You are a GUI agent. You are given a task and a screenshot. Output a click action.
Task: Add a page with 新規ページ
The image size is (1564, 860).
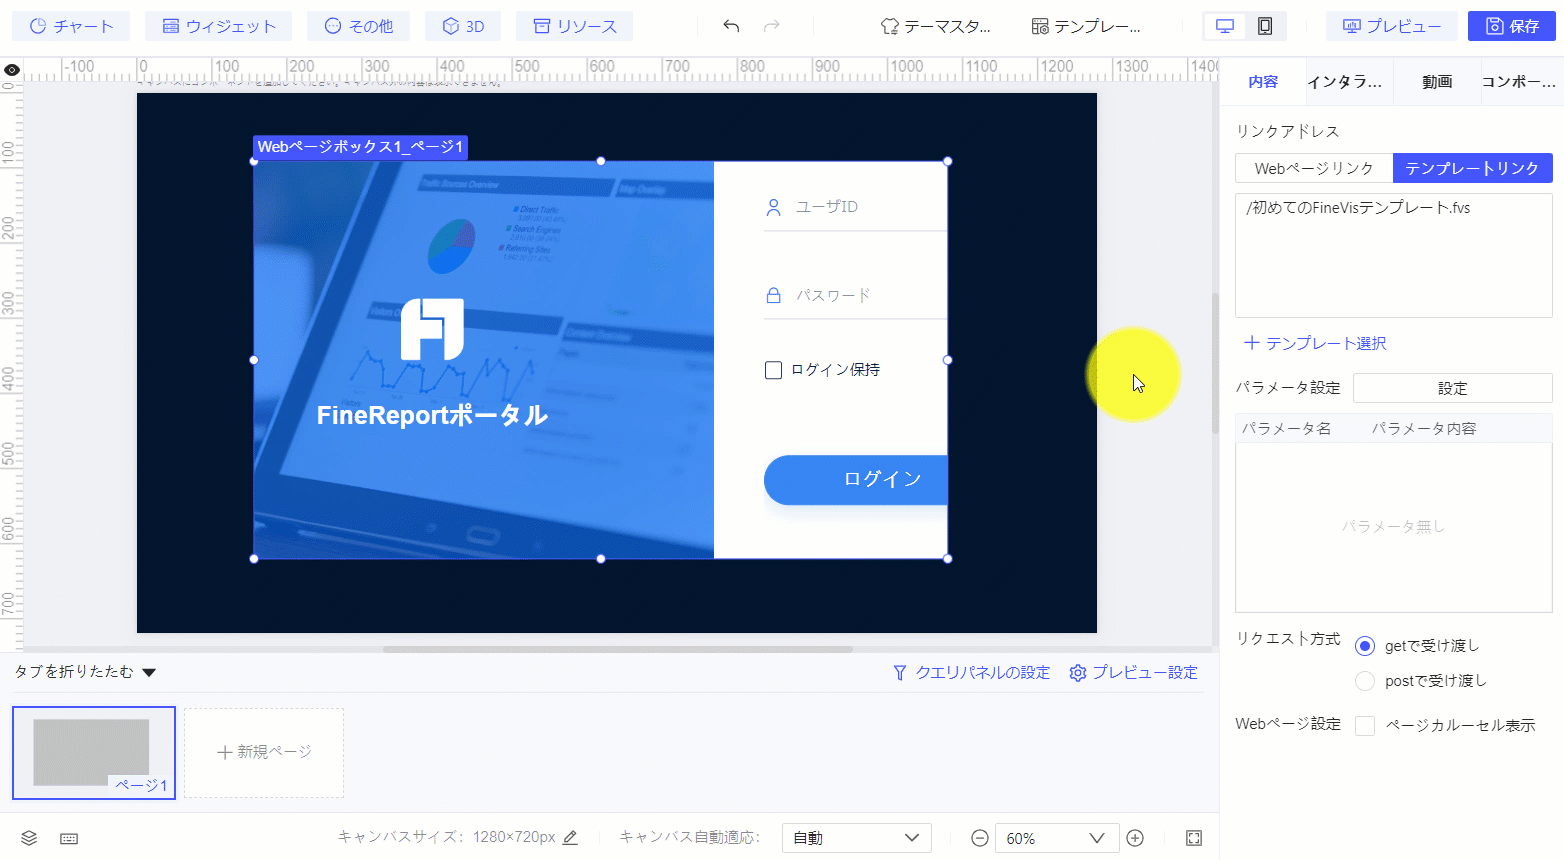pos(264,753)
